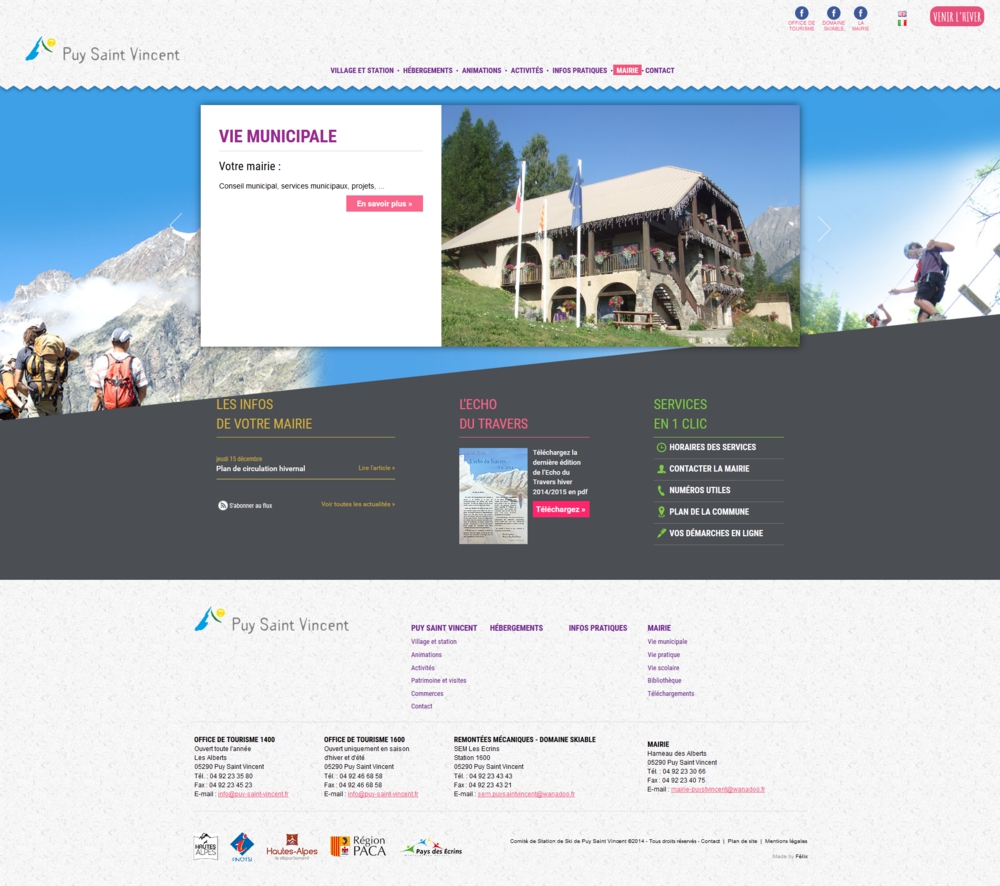Viewport: 1000px width, 886px height.
Task: Select Infos Pratiques in the top navigation
Action: (579, 71)
